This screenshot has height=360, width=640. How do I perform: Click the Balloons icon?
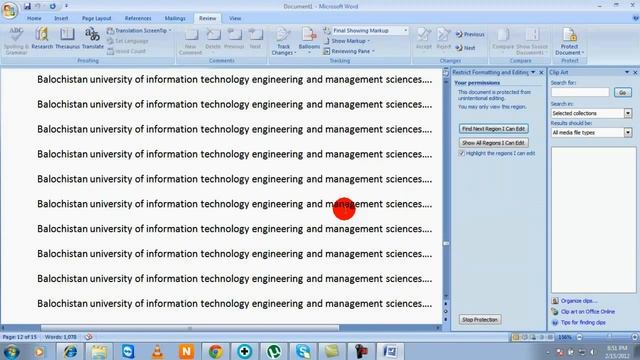[x=309, y=41]
